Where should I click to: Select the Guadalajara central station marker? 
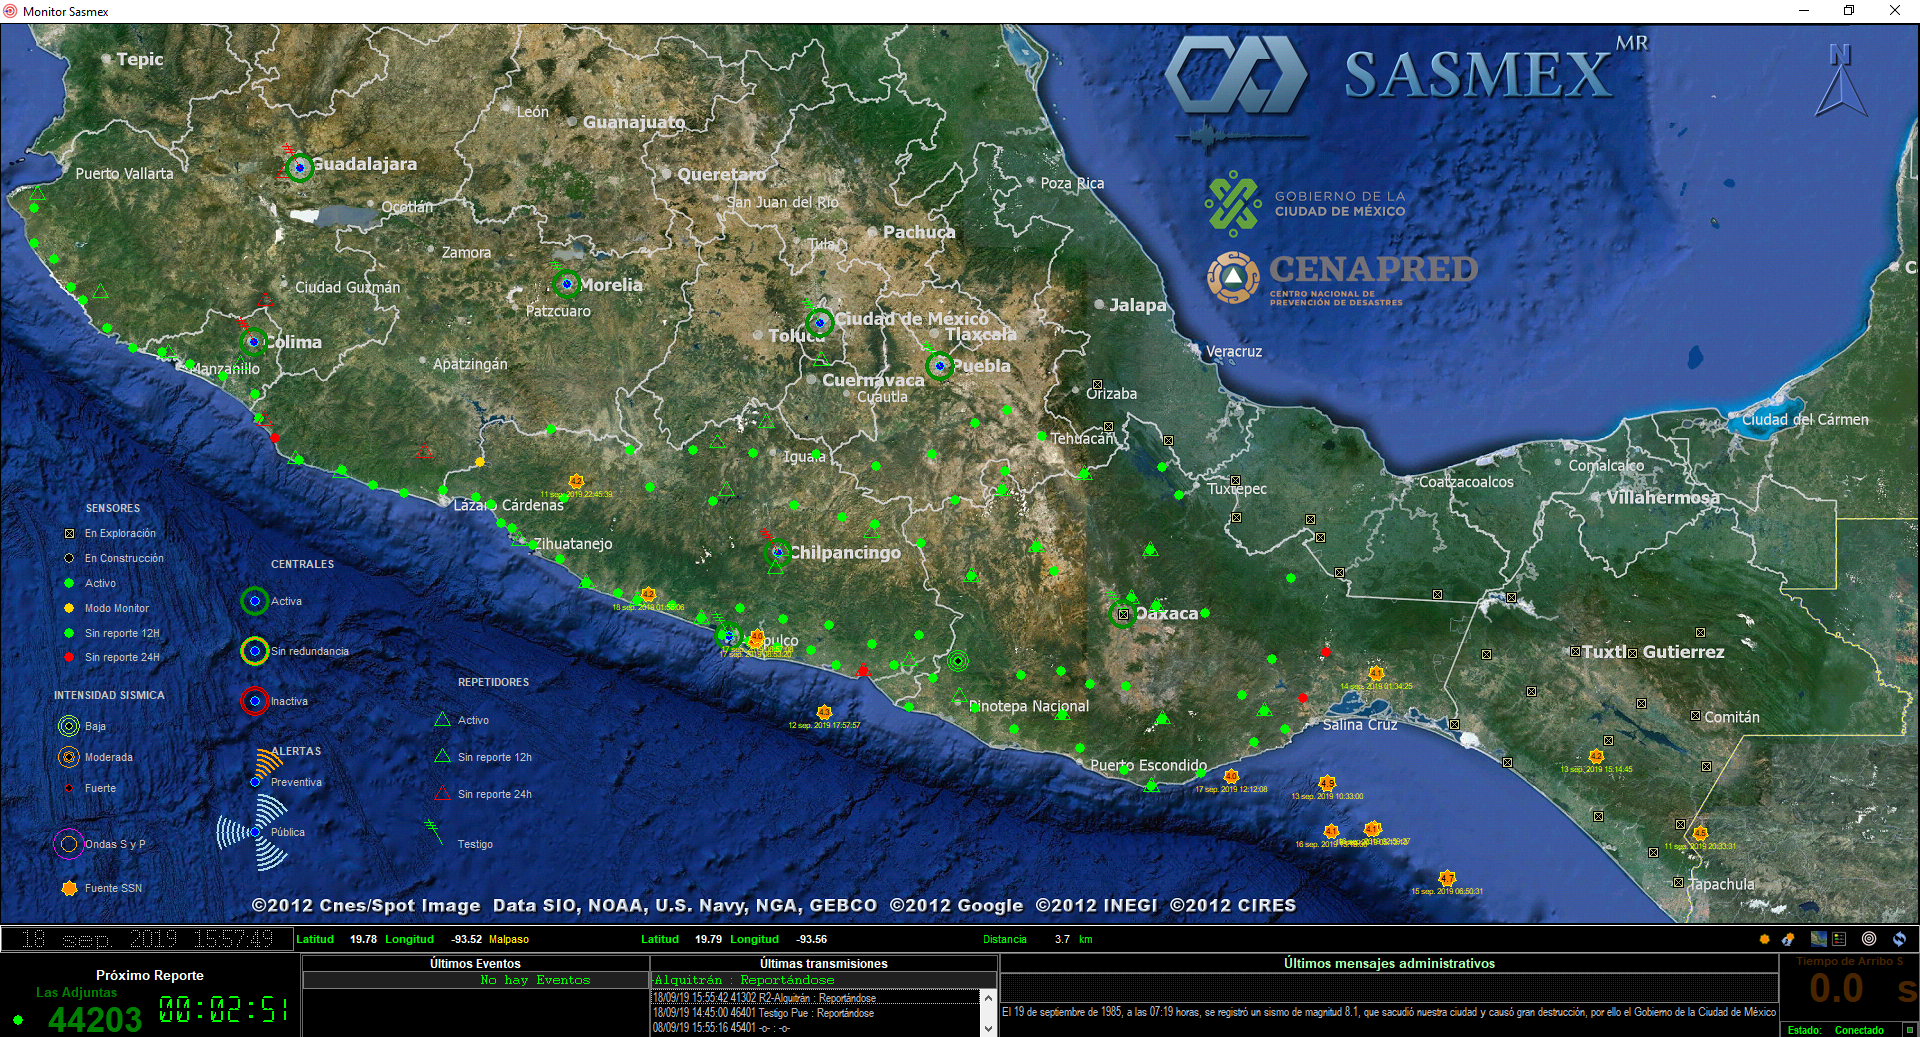[300, 168]
